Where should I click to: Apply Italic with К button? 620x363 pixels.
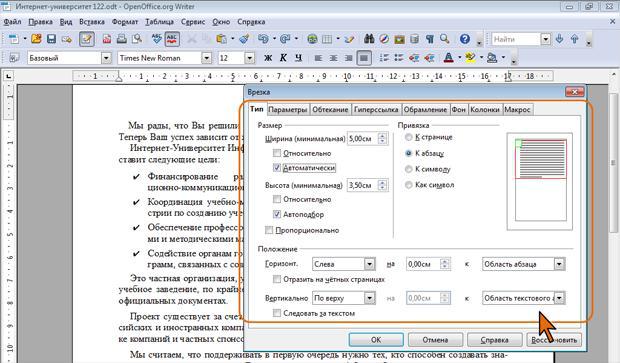pyautogui.click(x=283, y=58)
